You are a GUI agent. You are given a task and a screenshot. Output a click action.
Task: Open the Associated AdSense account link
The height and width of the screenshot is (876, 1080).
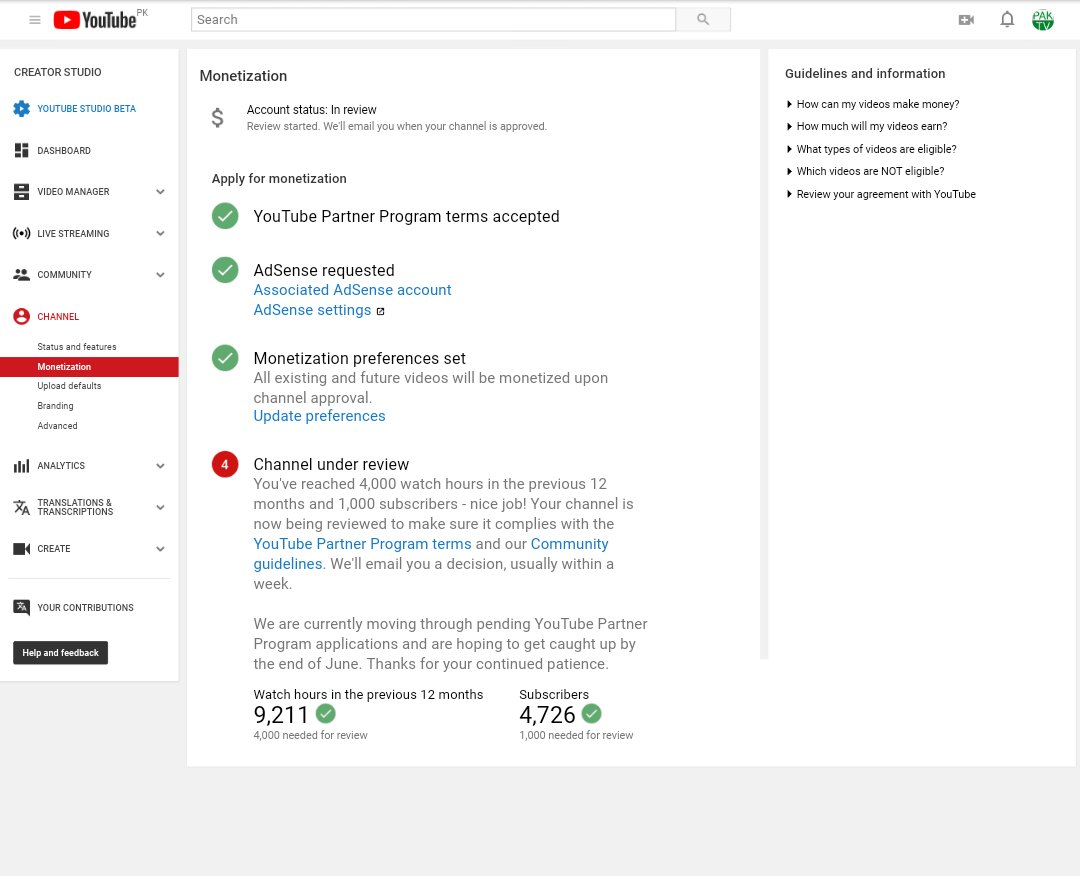[x=352, y=290]
